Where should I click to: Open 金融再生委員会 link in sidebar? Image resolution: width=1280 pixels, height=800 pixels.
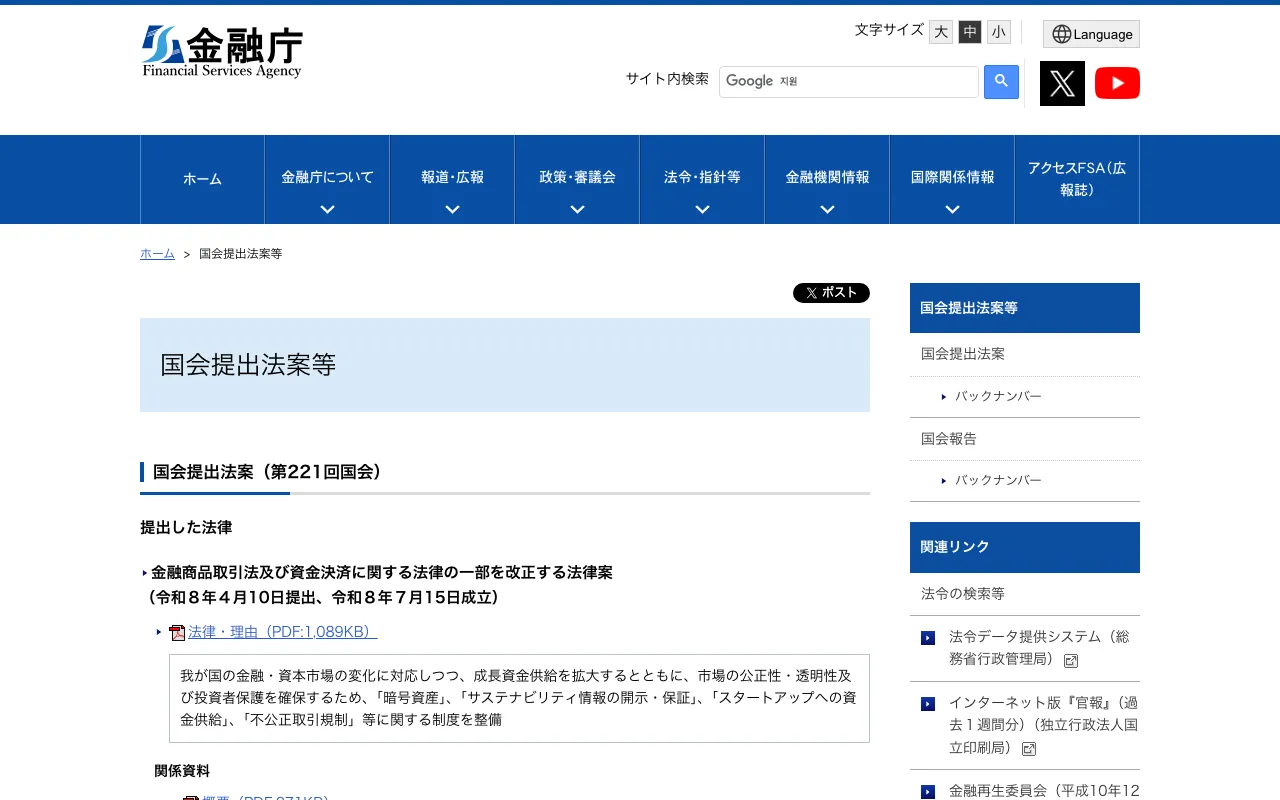[1044, 791]
